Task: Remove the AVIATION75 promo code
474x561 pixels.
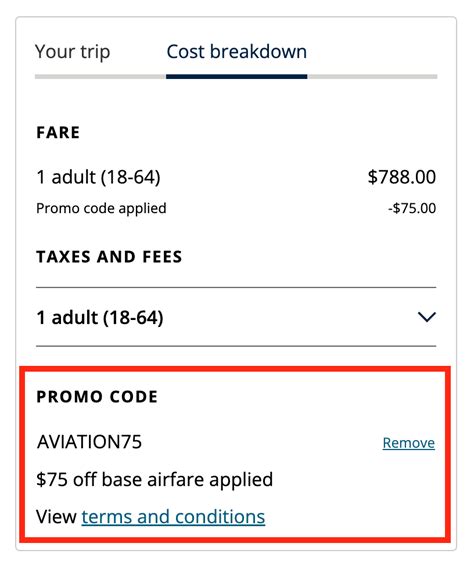Action: (409, 443)
